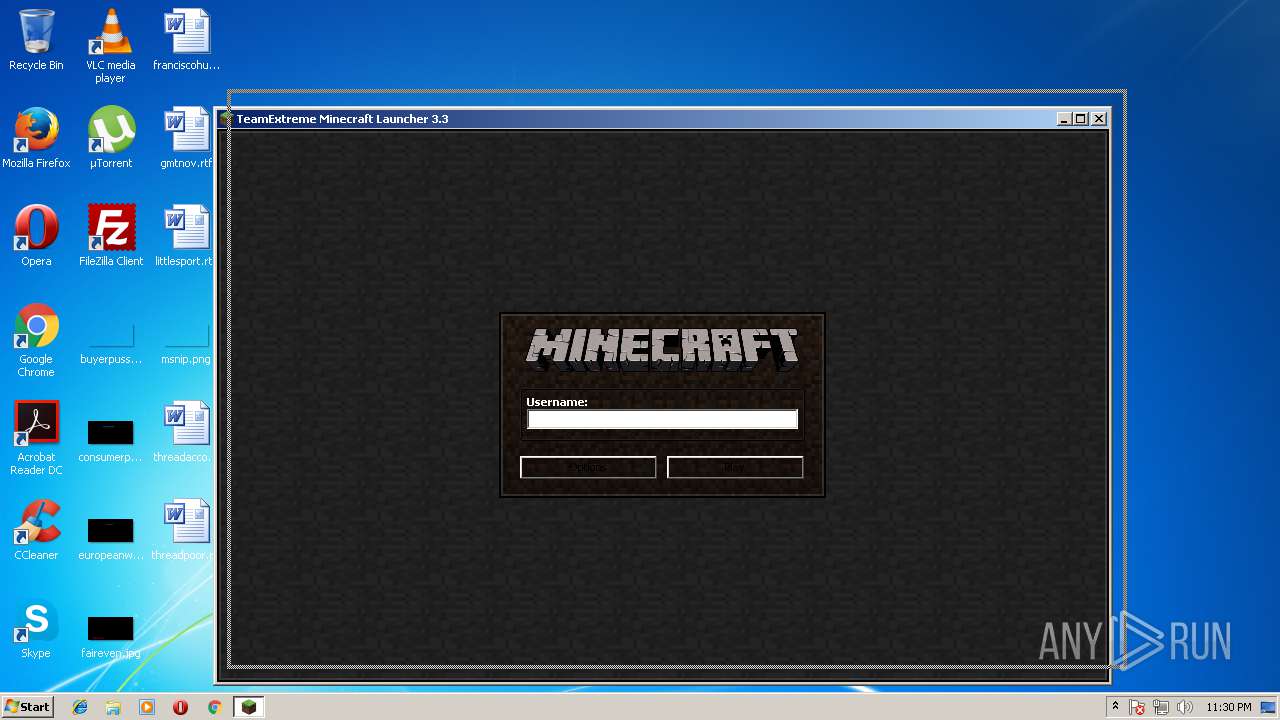Open the launcher Options button
1280x720 pixels.
(x=588, y=467)
